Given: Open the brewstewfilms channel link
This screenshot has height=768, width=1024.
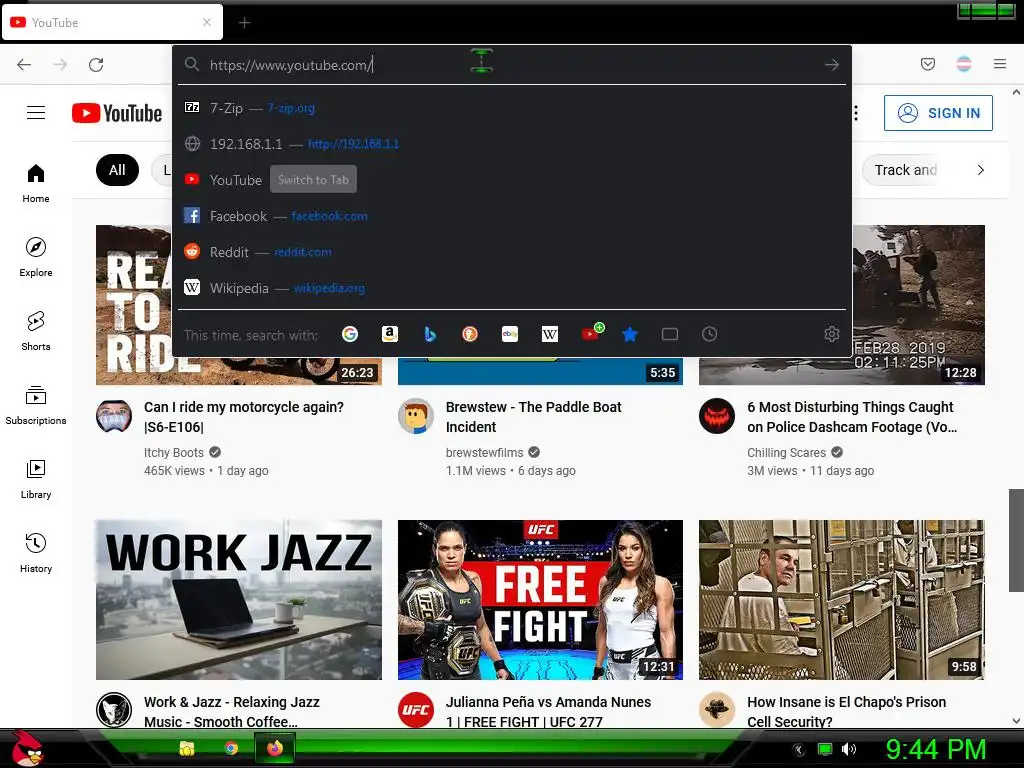Looking at the screenshot, I should point(485,453).
